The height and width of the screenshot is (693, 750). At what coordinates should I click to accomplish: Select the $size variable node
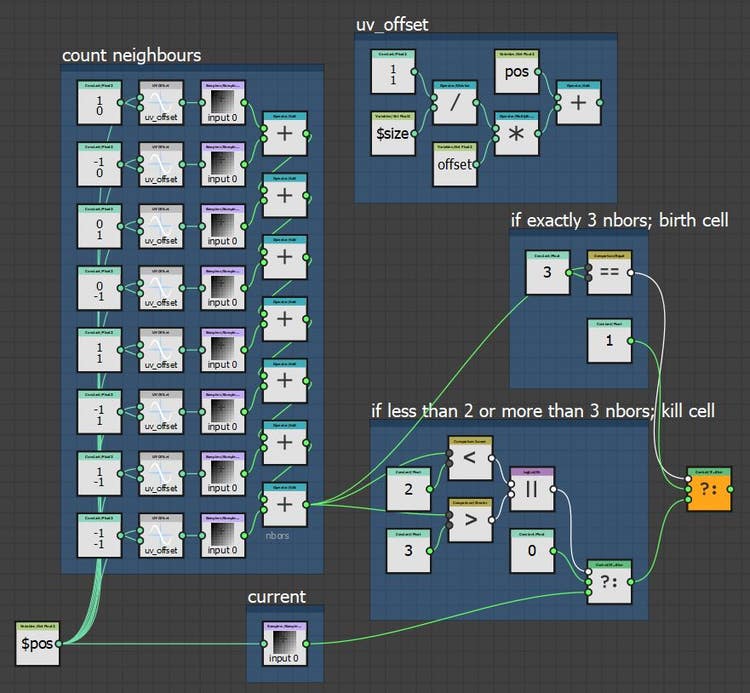pyautogui.click(x=393, y=133)
